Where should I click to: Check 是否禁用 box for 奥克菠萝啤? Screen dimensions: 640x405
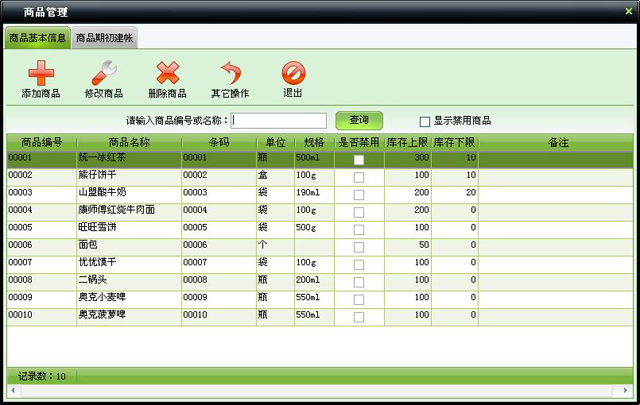click(358, 316)
